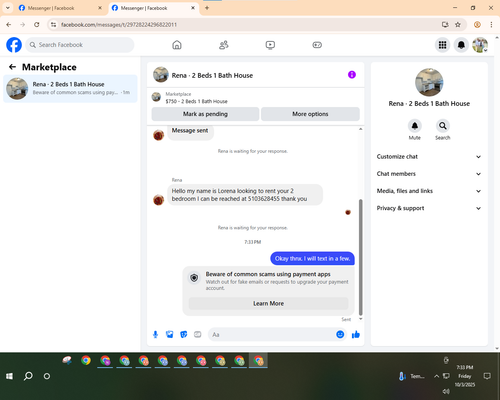Image resolution: width=500 pixels, height=400 pixels.
Task: Click chat scroll-down arrow
Action: point(360,319)
